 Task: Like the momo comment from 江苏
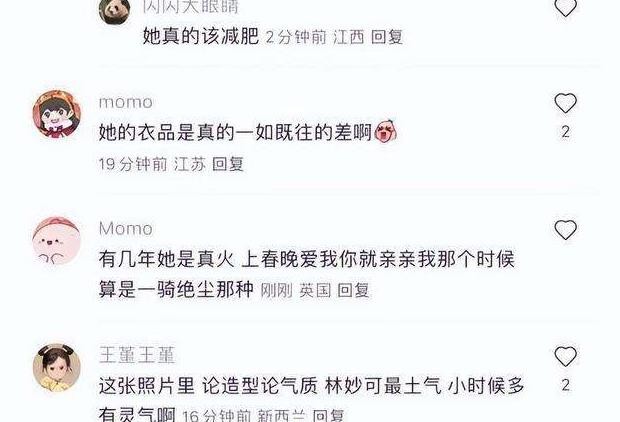(x=565, y=103)
